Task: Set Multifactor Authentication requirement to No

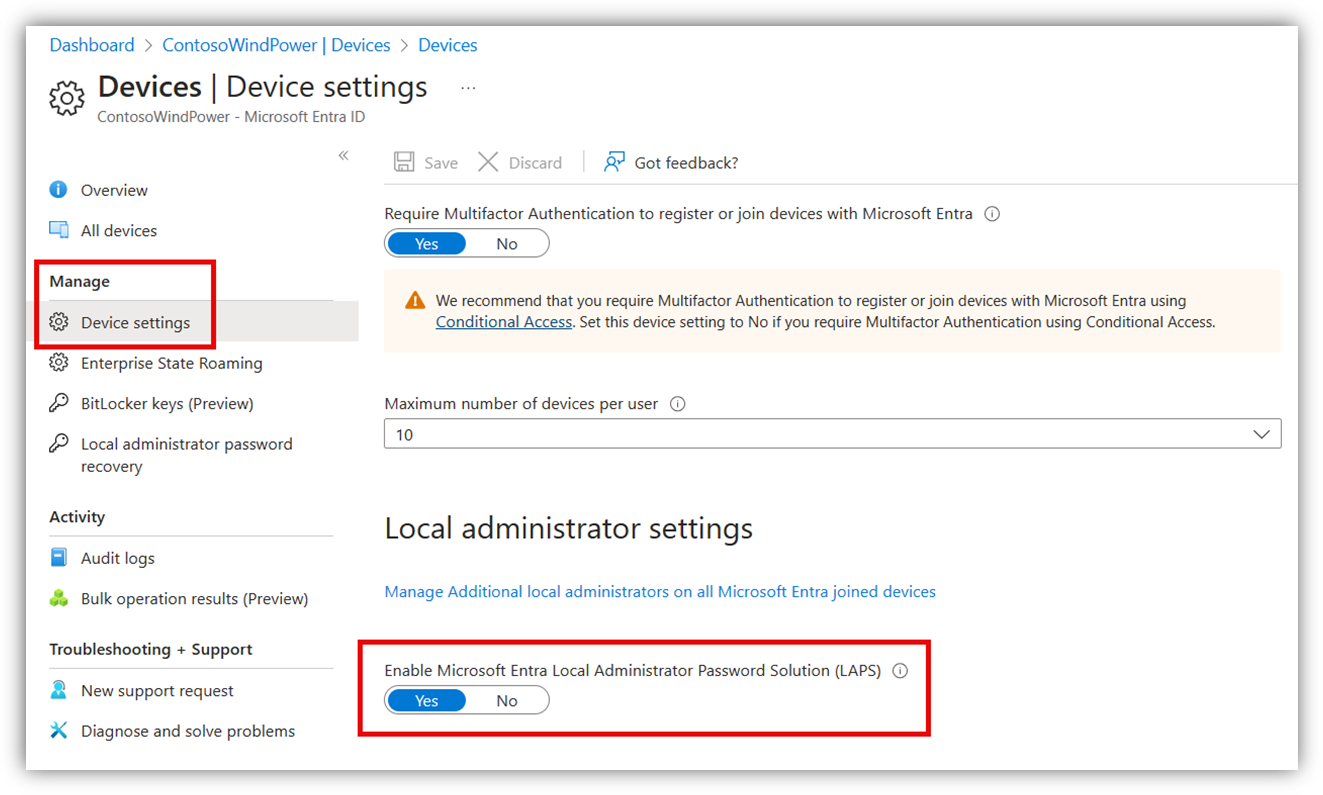Action: coord(507,243)
